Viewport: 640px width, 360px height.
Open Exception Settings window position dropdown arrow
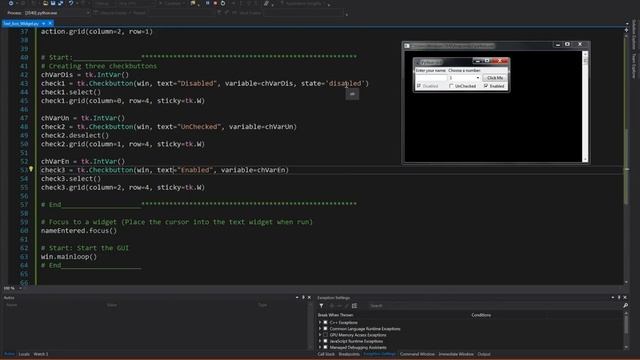click(x=613, y=298)
